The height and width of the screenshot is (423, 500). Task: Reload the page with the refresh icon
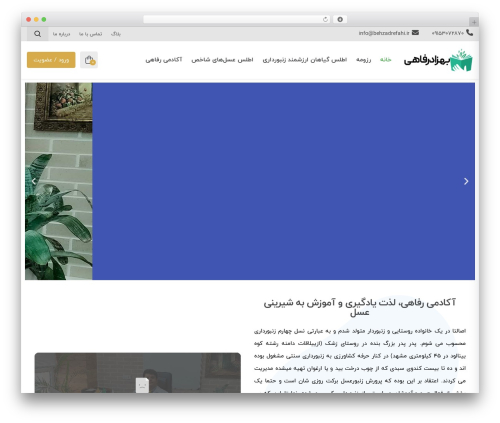pyautogui.click(x=325, y=20)
